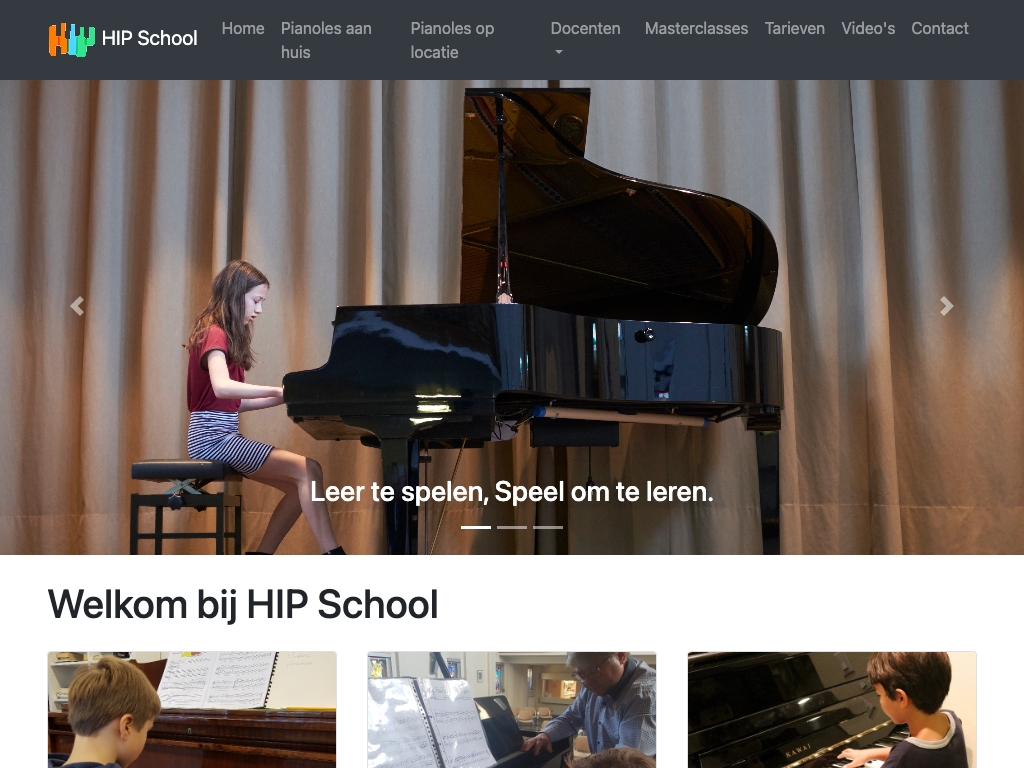The width and height of the screenshot is (1024, 768).
Task: Select the third carousel indicator
Action: 548,527
